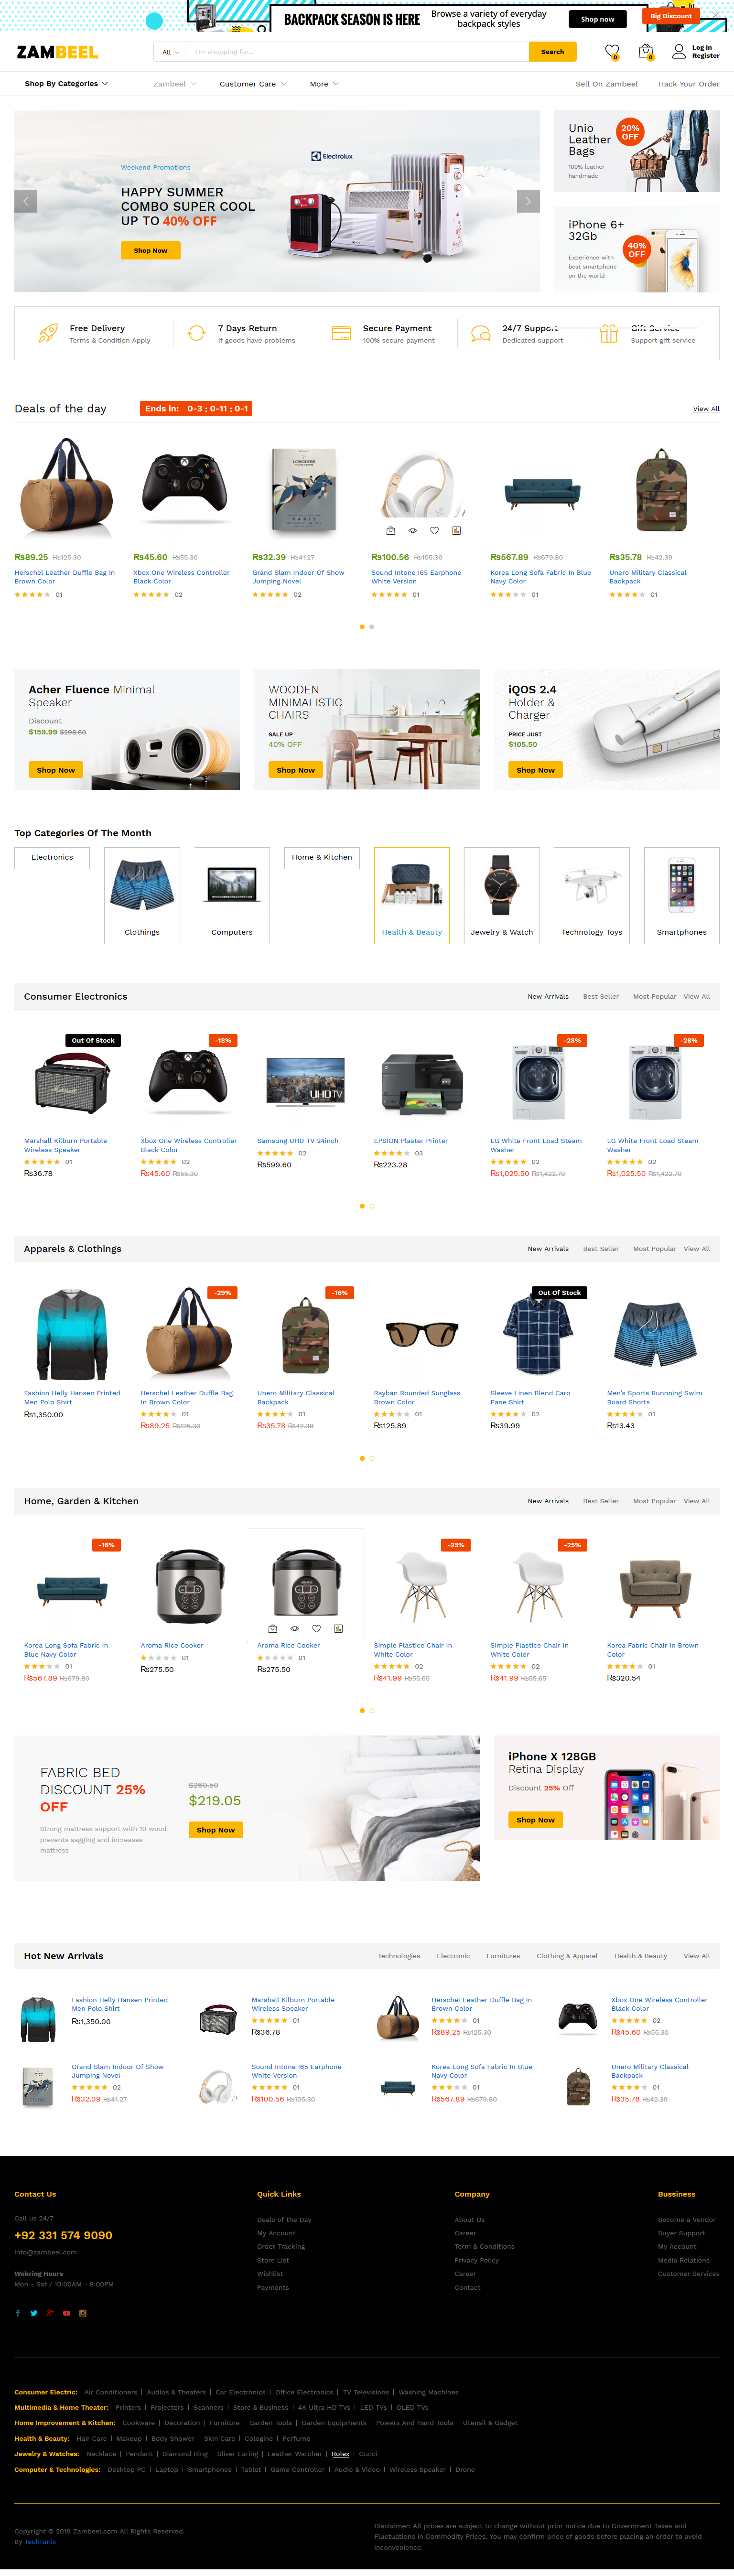Open the YouTube icon in footer
This screenshot has height=2576, width=734.
click(67, 2313)
